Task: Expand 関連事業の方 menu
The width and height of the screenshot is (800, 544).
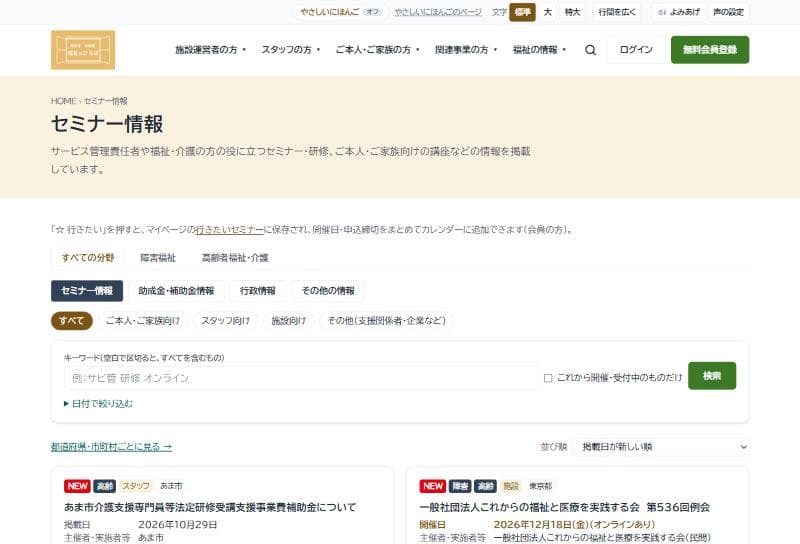Action: (x=466, y=50)
